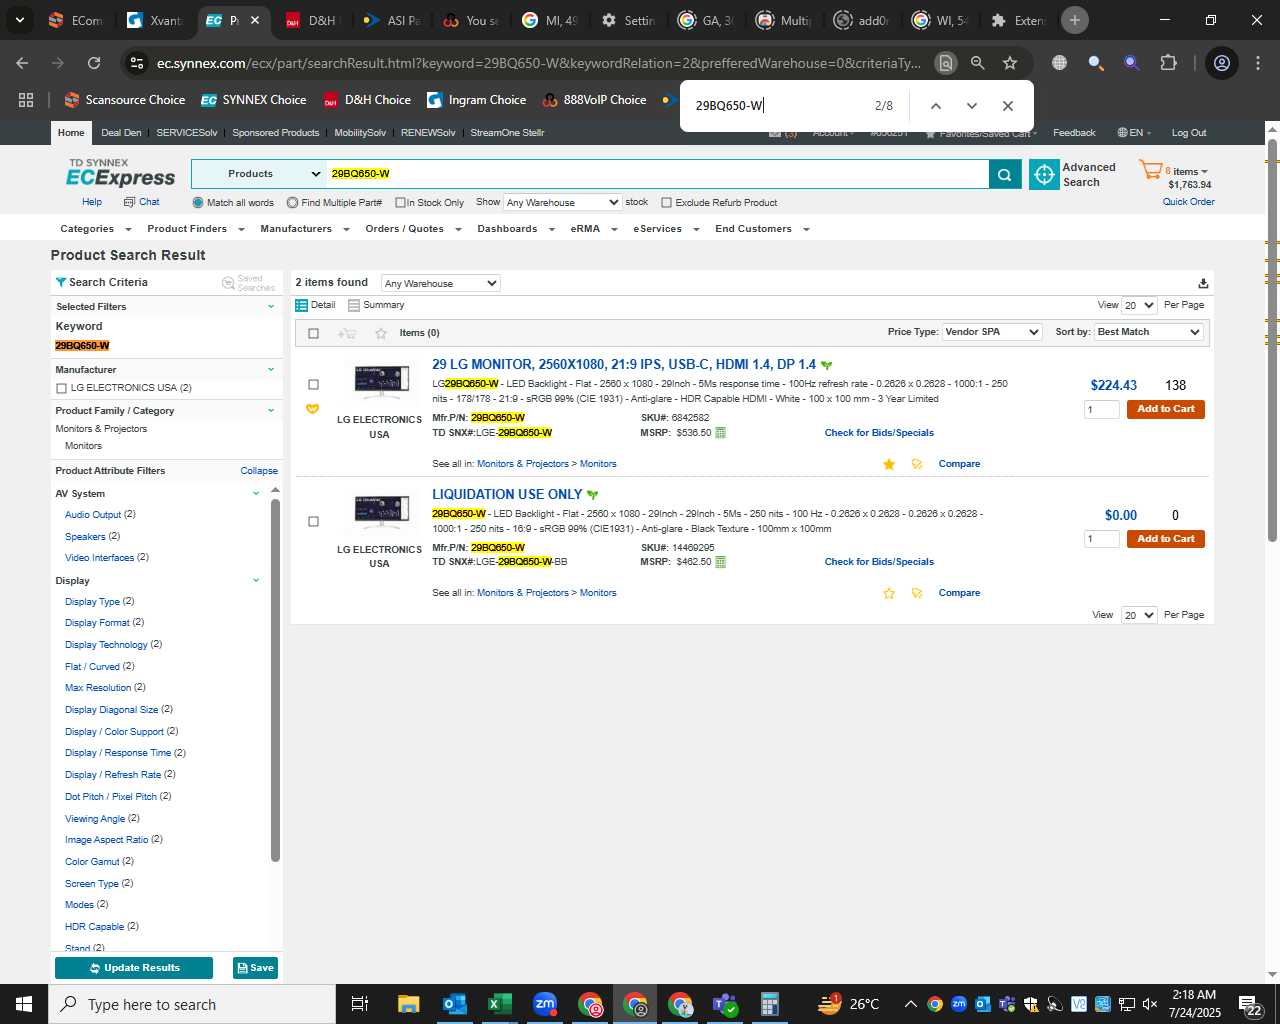Toggle favorite star for 29 LG MONITOR
Viewport: 1280px width, 1024px height.
(x=889, y=464)
